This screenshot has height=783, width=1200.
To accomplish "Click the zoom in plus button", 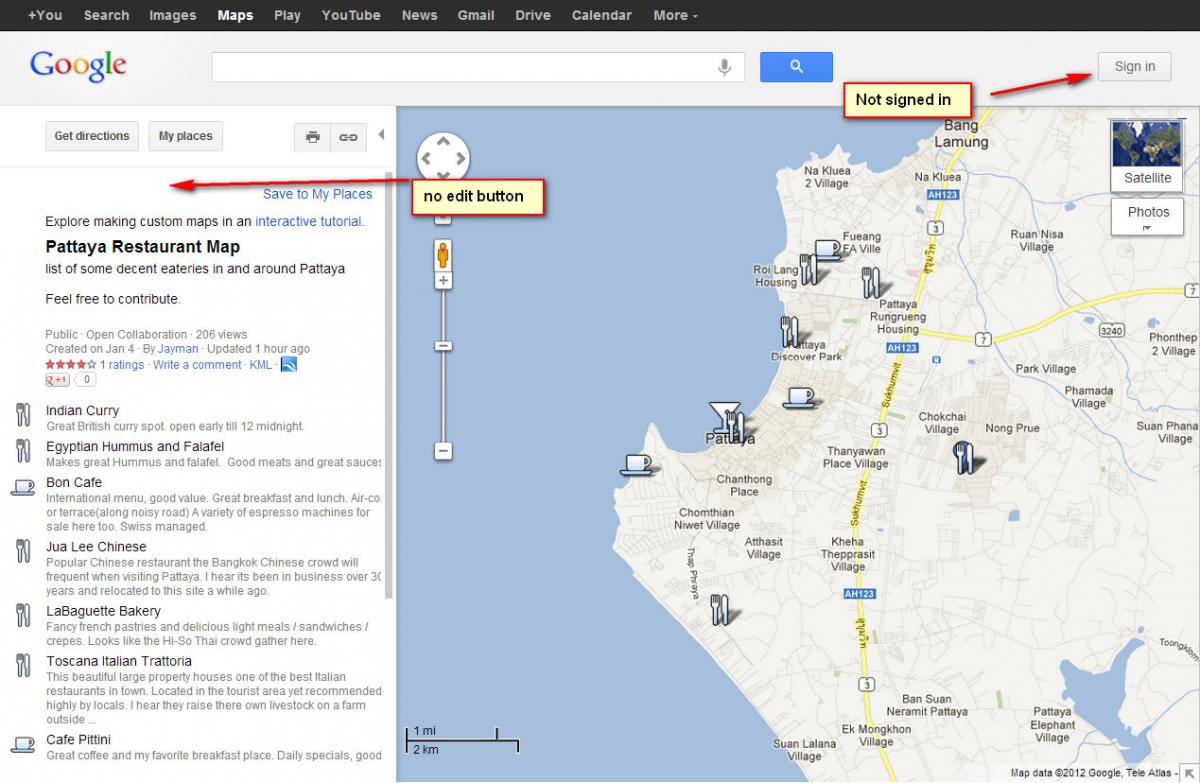I will click(x=443, y=281).
